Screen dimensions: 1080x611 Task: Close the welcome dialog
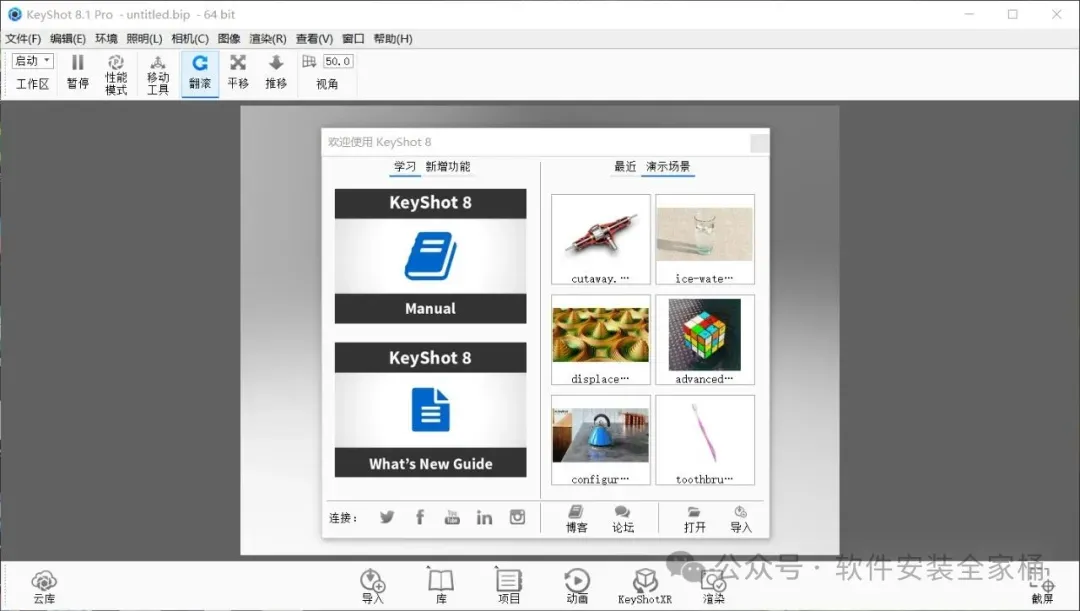760,143
